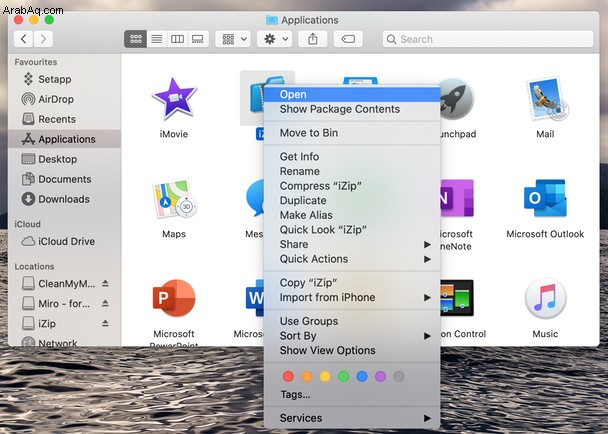Apply the gray tag color
Screen dimensions: 608x434
point(399,376)
